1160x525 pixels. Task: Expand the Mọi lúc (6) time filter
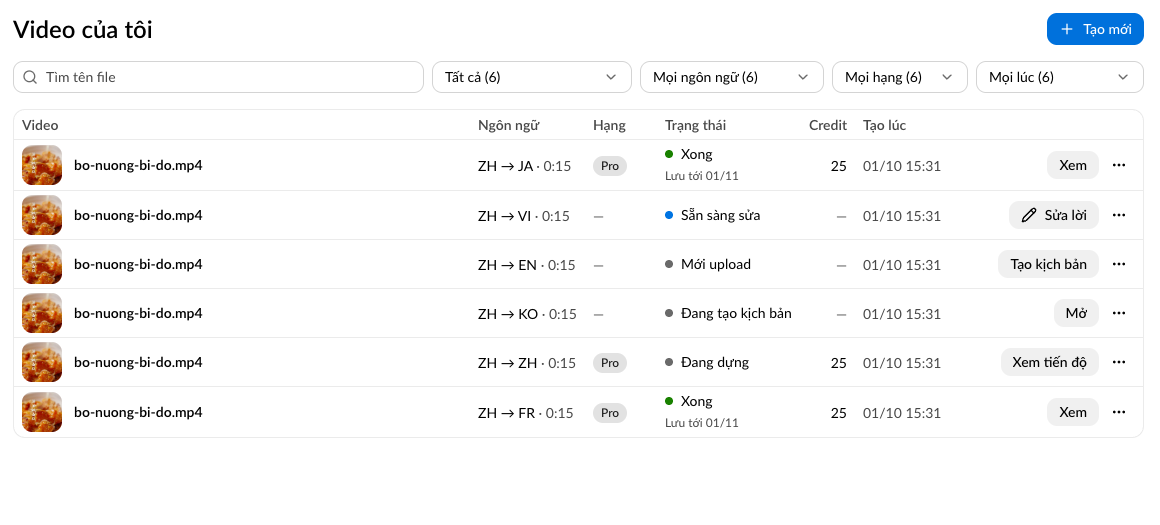[x=1059, y=77]
